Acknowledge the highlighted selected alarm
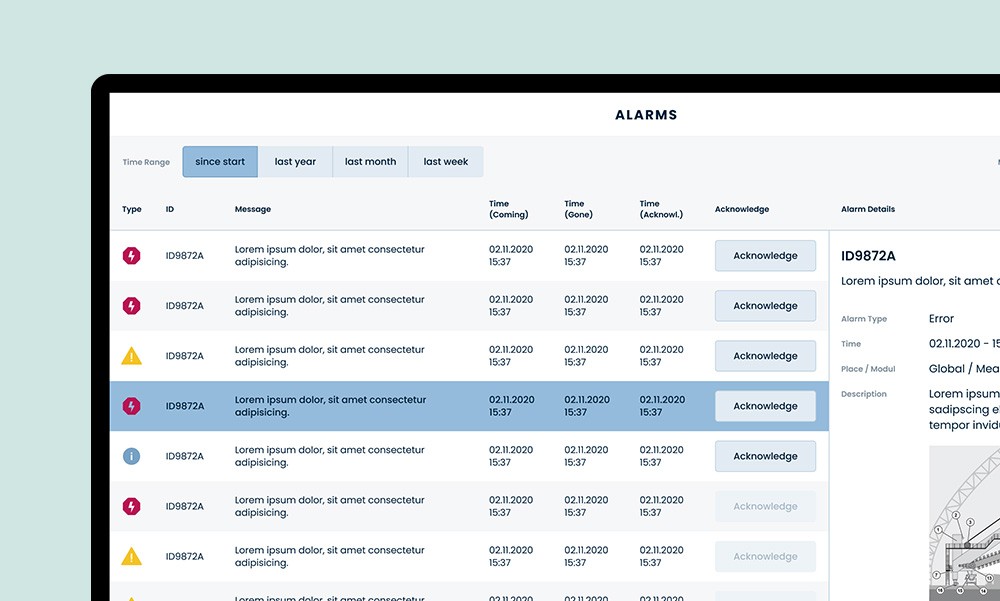The height and width of the screenshot is (601, 1000). (x=765, y=406)
